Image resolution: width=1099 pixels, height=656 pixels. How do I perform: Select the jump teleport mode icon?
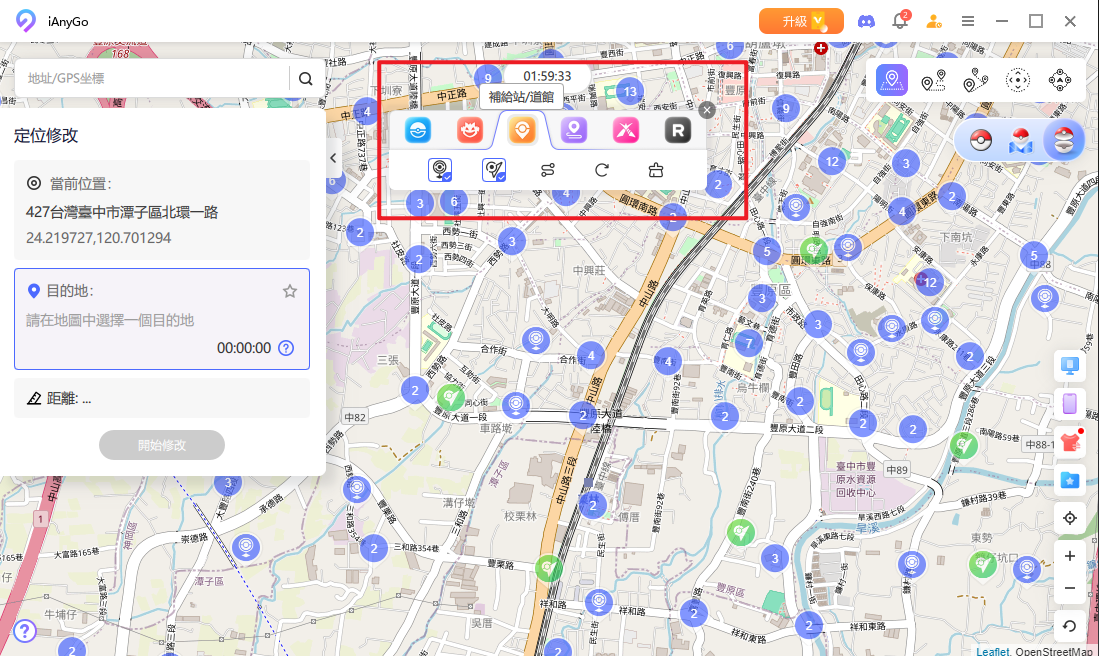click(1018, 81)
